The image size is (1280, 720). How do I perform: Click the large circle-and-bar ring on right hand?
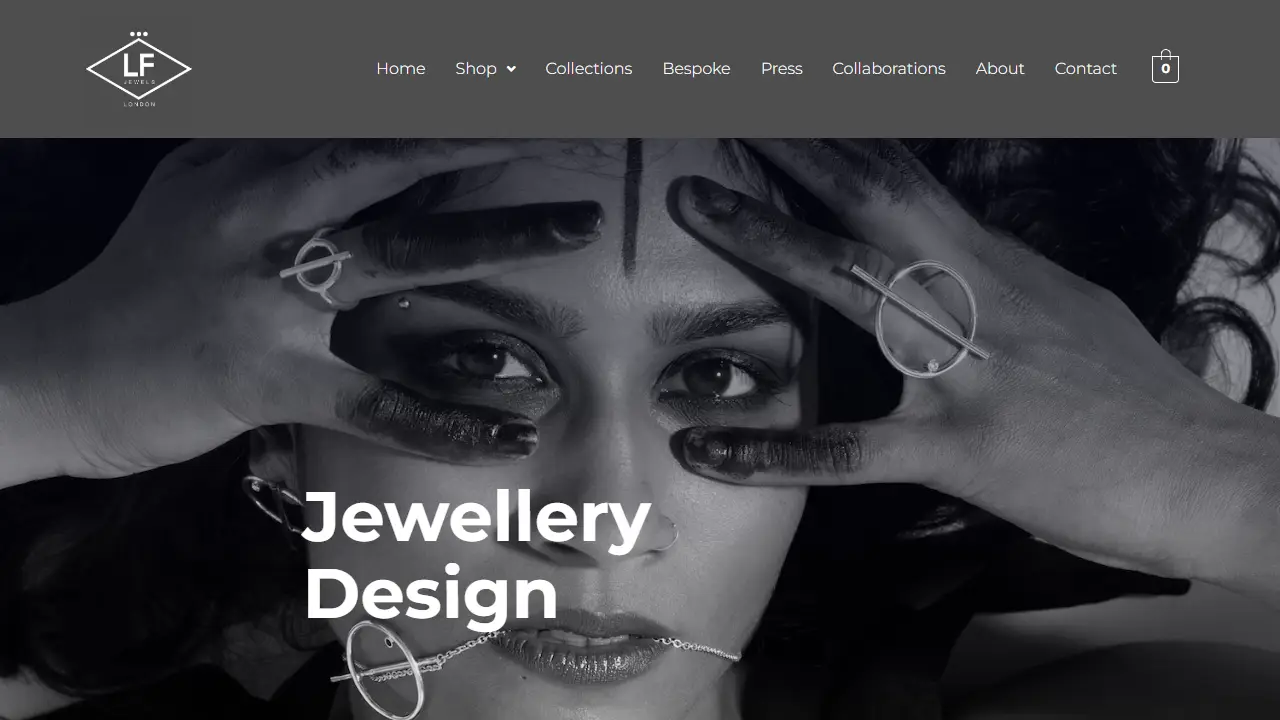(x=921, y=318)
